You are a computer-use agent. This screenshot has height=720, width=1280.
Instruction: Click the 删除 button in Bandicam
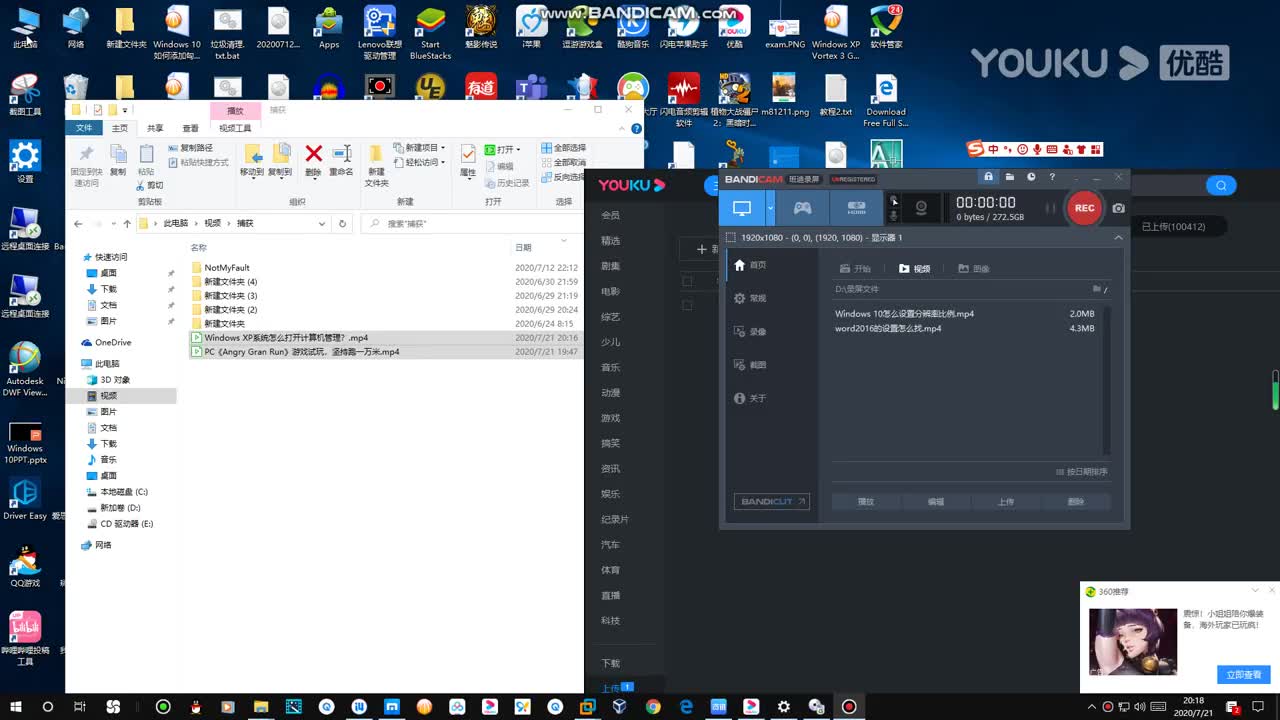coord(1076,502)
